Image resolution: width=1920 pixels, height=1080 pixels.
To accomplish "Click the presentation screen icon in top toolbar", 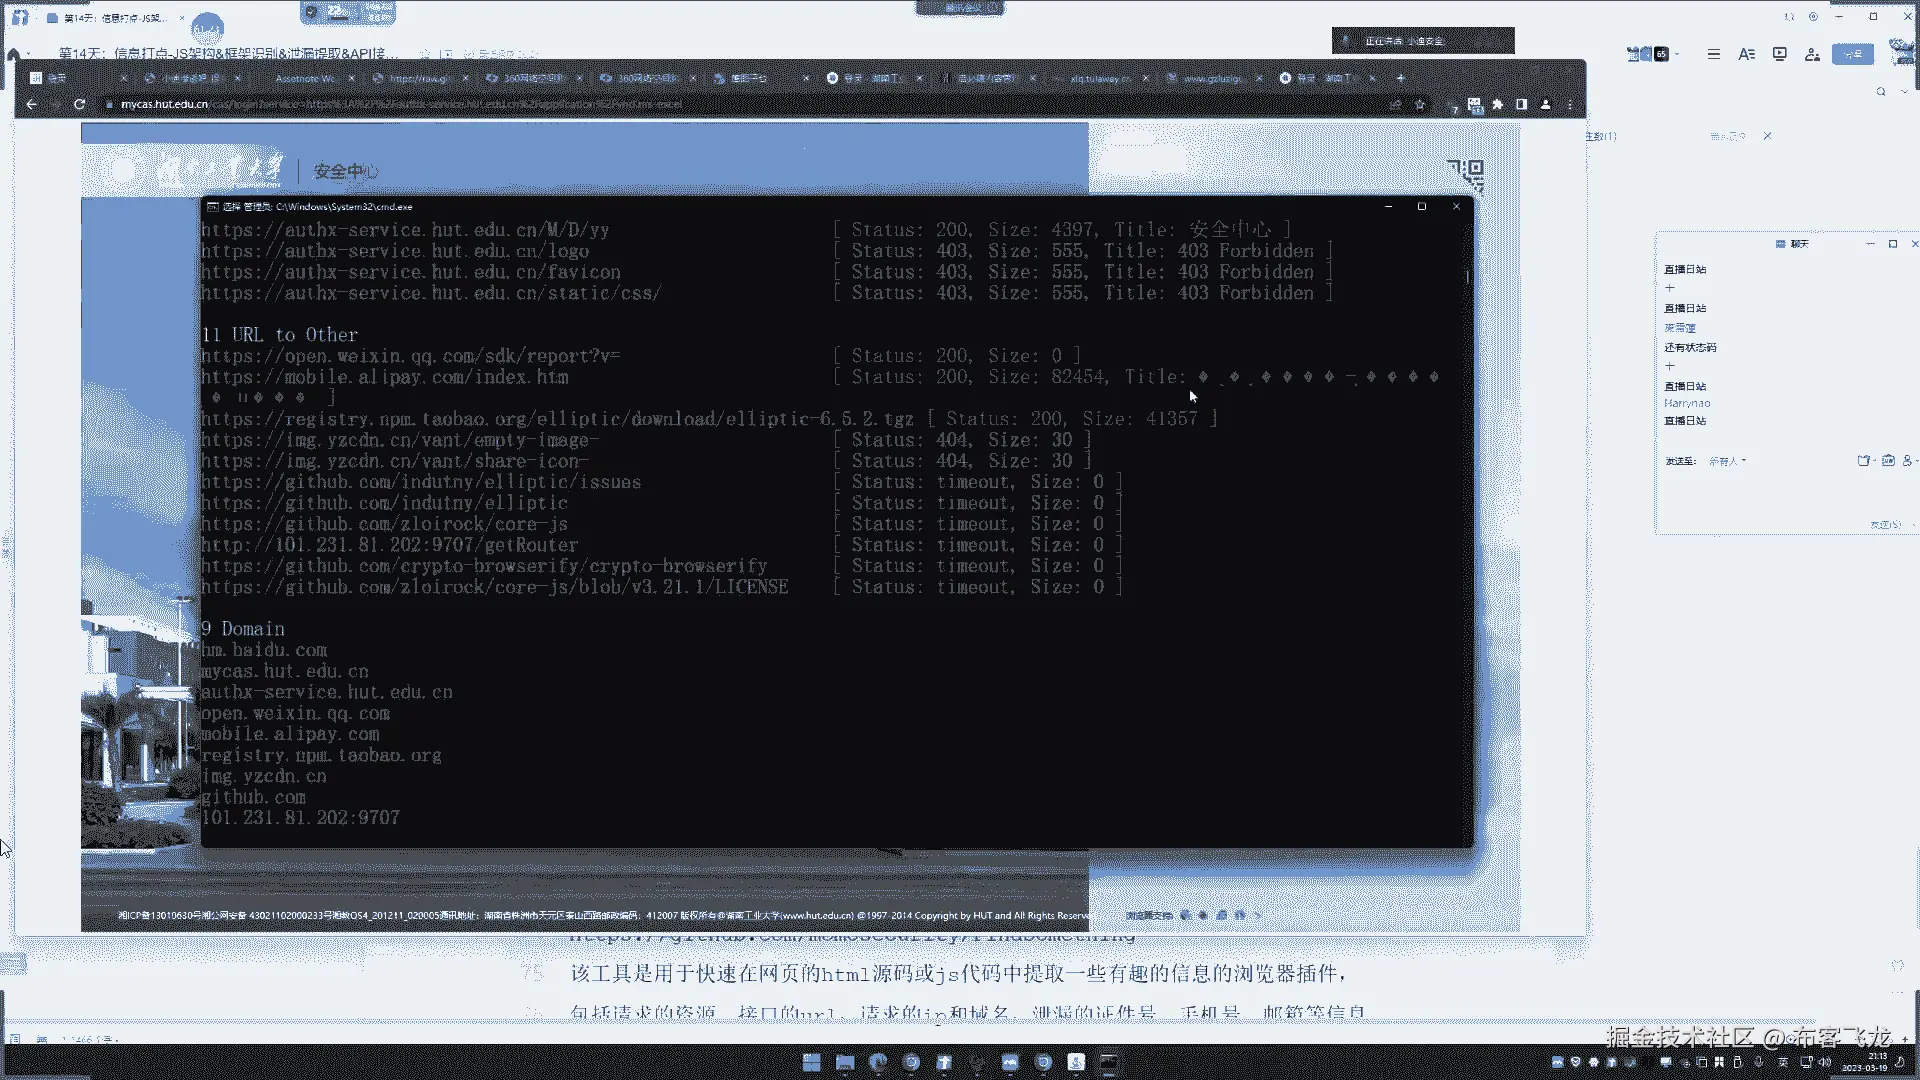I will pos(1780,54).
